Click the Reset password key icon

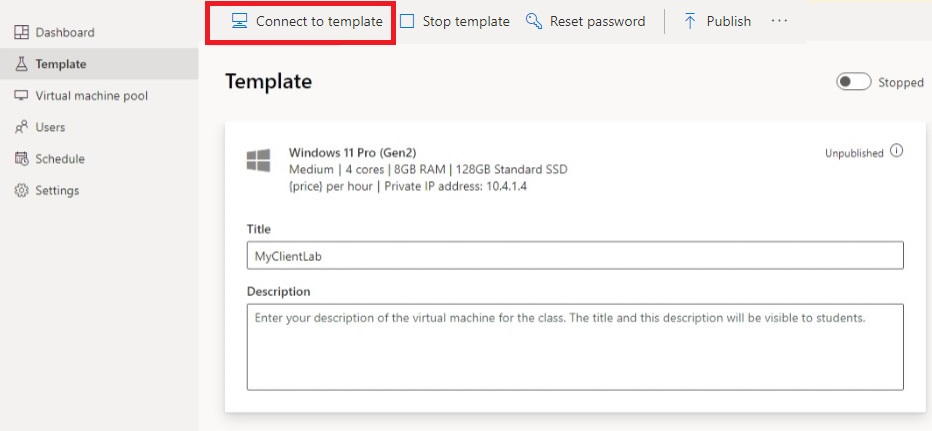click(x=534, y=21)
